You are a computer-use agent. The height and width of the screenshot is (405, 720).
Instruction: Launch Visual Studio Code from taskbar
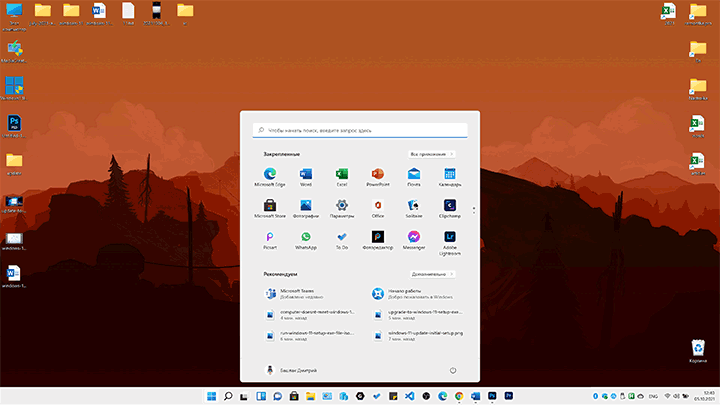click(x=410, y=396)
